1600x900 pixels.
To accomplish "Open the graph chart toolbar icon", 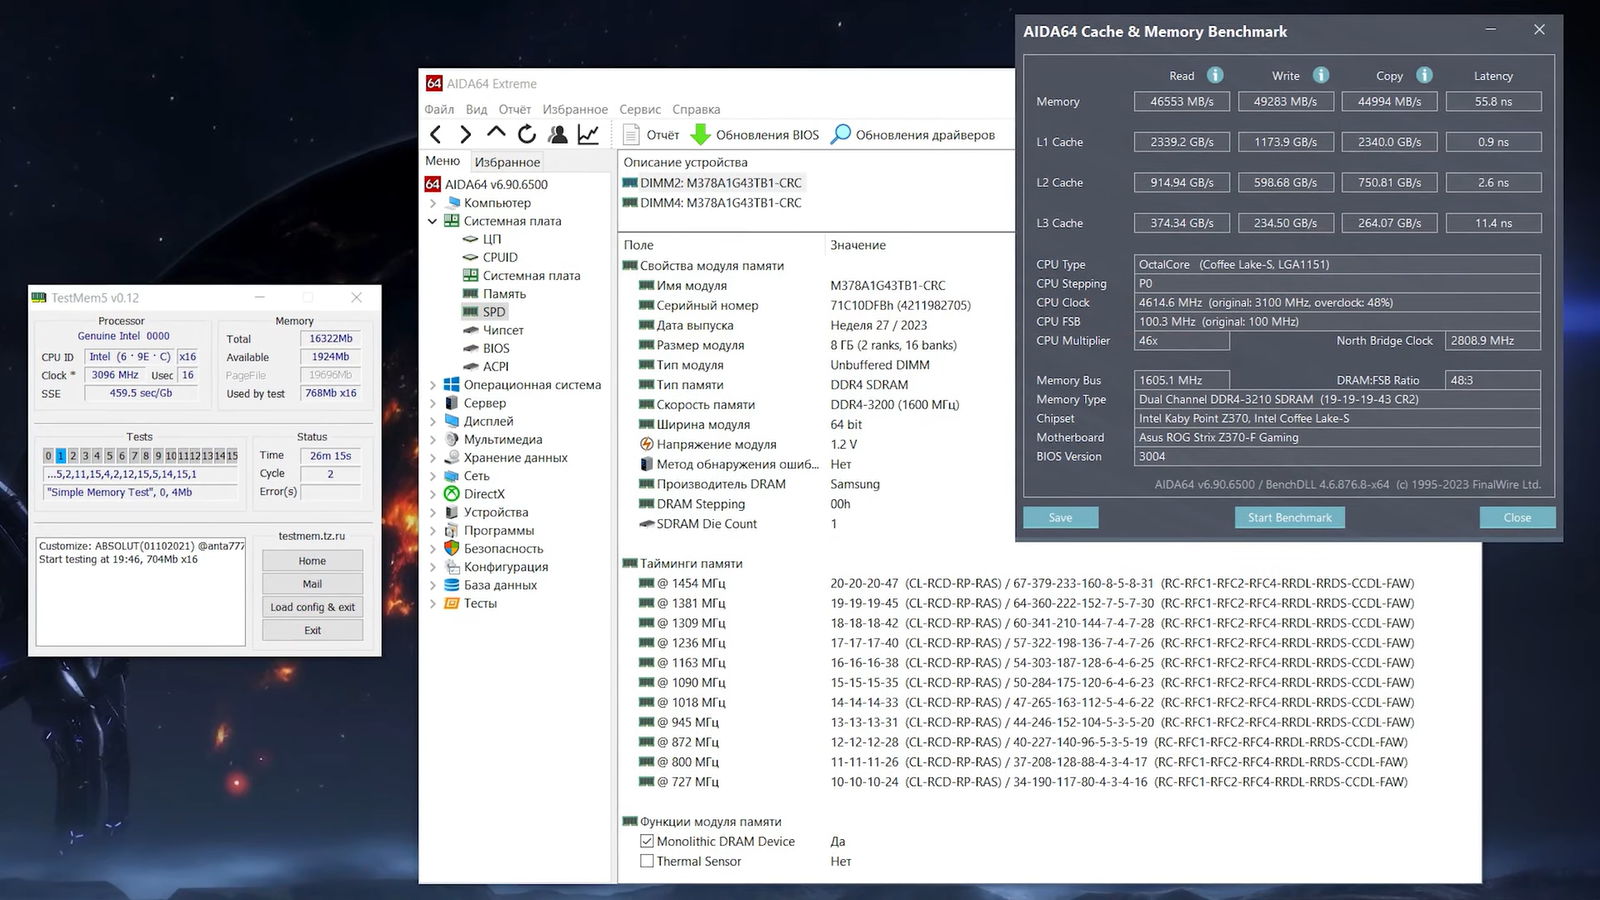I will 589,134.
